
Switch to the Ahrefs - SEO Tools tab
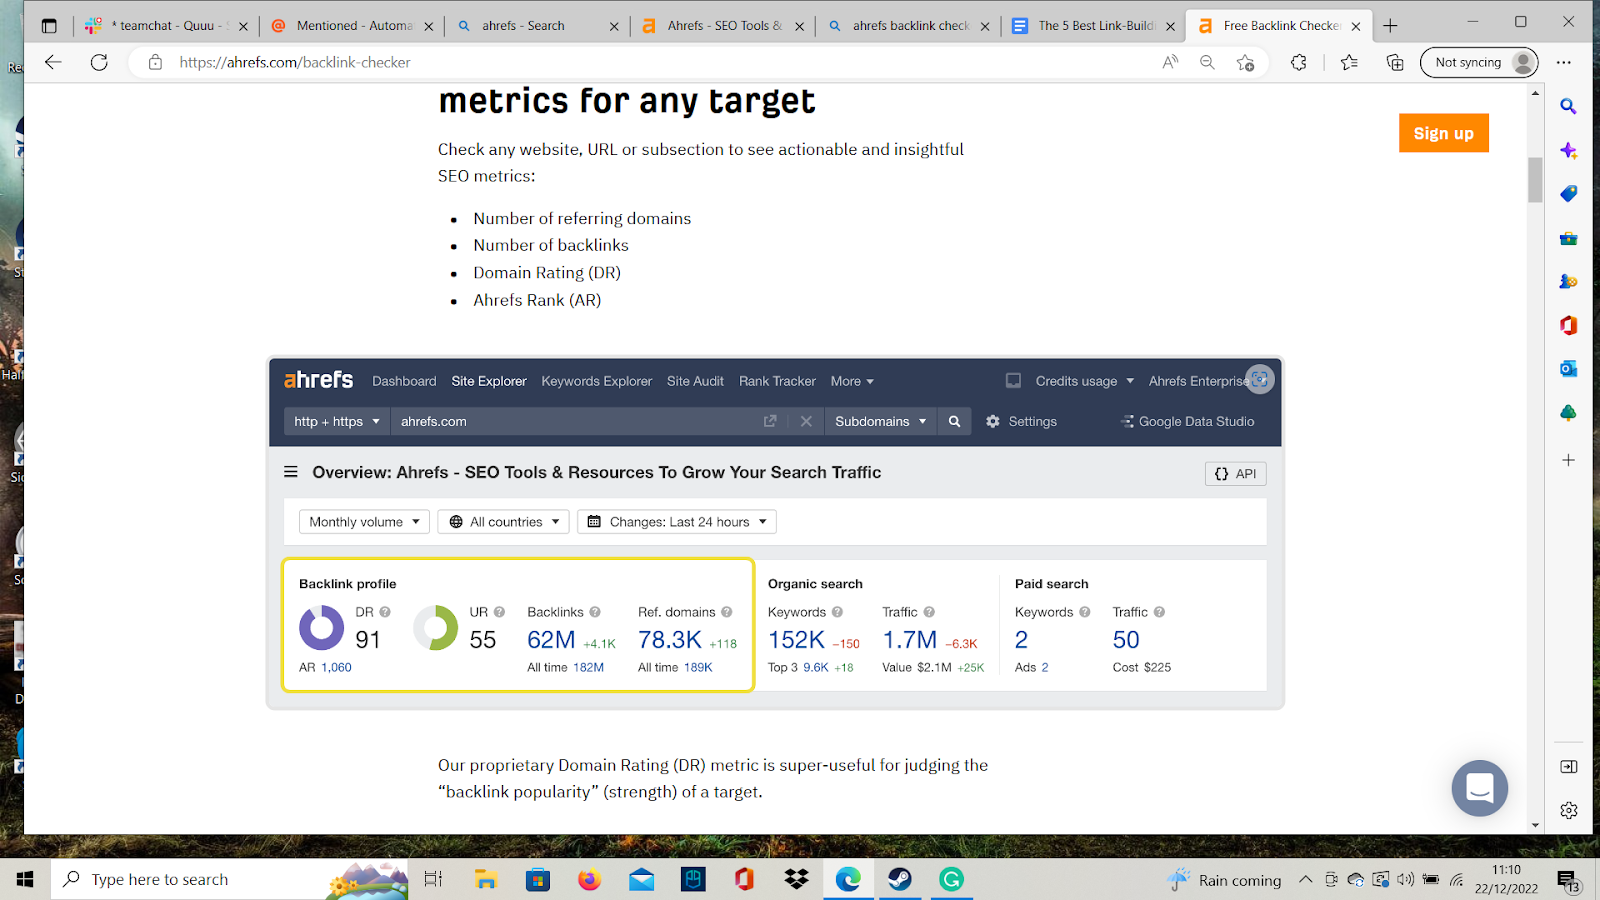(x=723, y=26)
